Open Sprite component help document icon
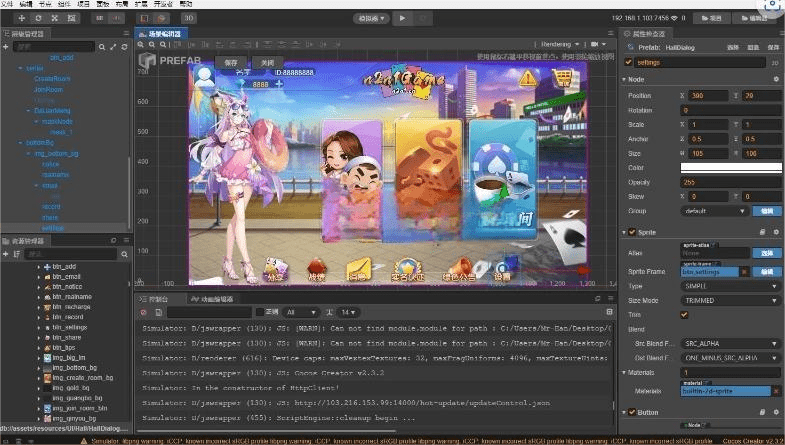 point(762,232)
